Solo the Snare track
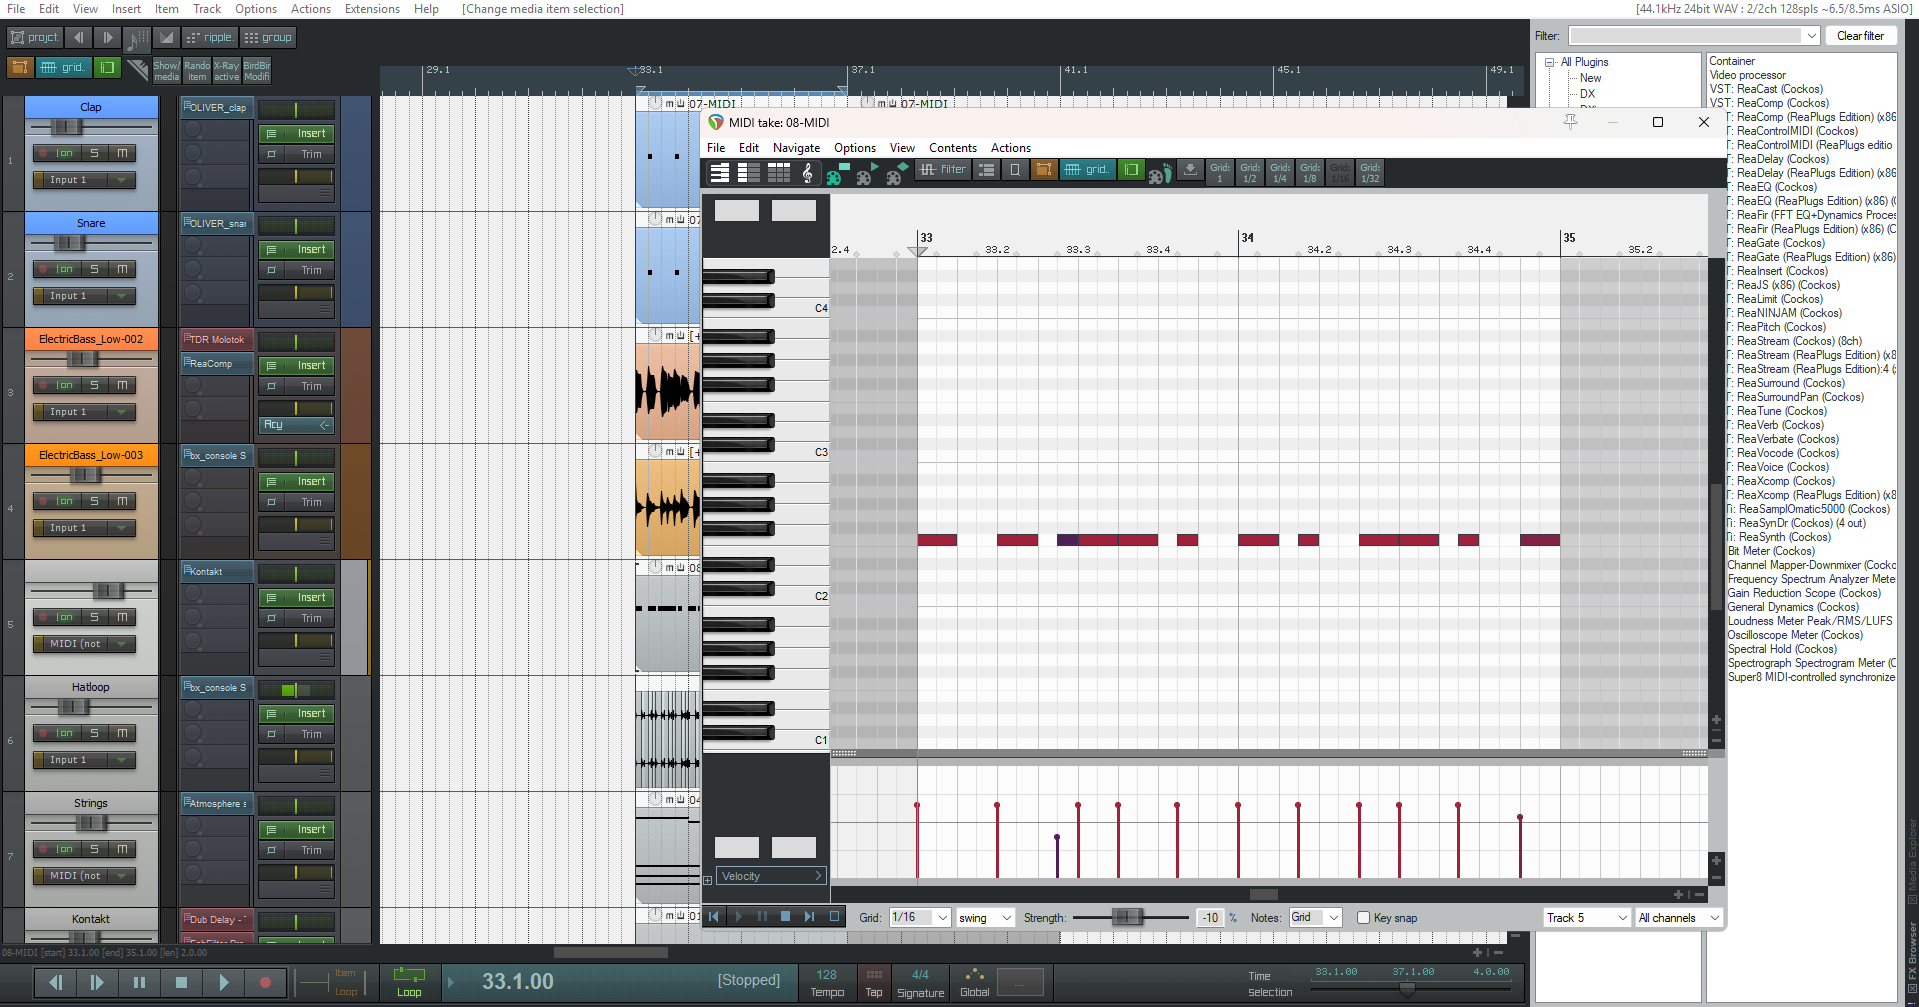 click(x=95, y=269)
